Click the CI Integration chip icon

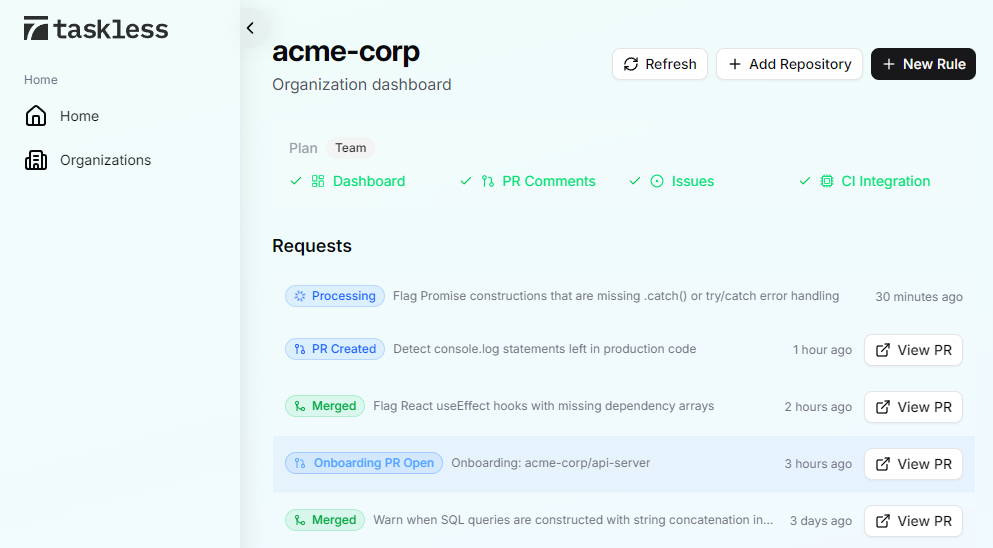coord(826,181)
